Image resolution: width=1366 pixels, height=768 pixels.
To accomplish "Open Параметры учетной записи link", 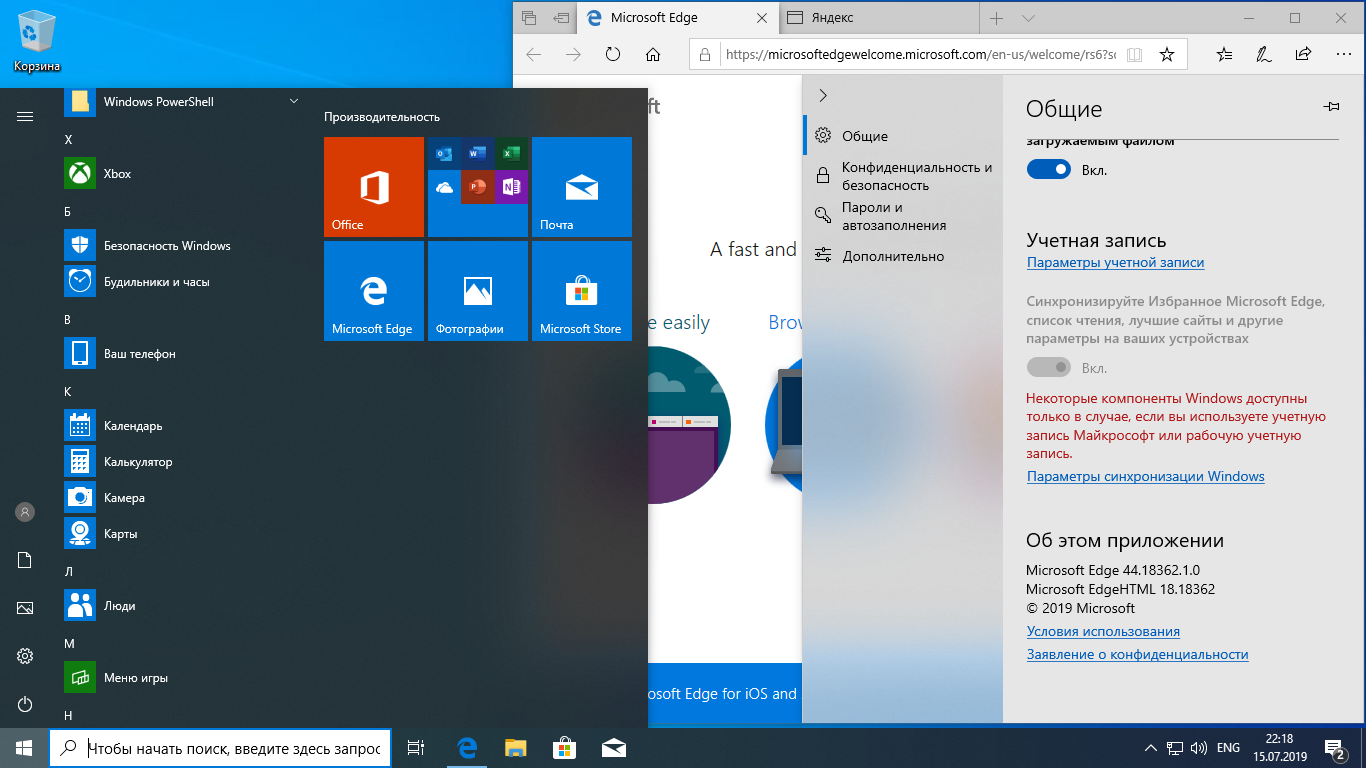I will click(1115, 263).
